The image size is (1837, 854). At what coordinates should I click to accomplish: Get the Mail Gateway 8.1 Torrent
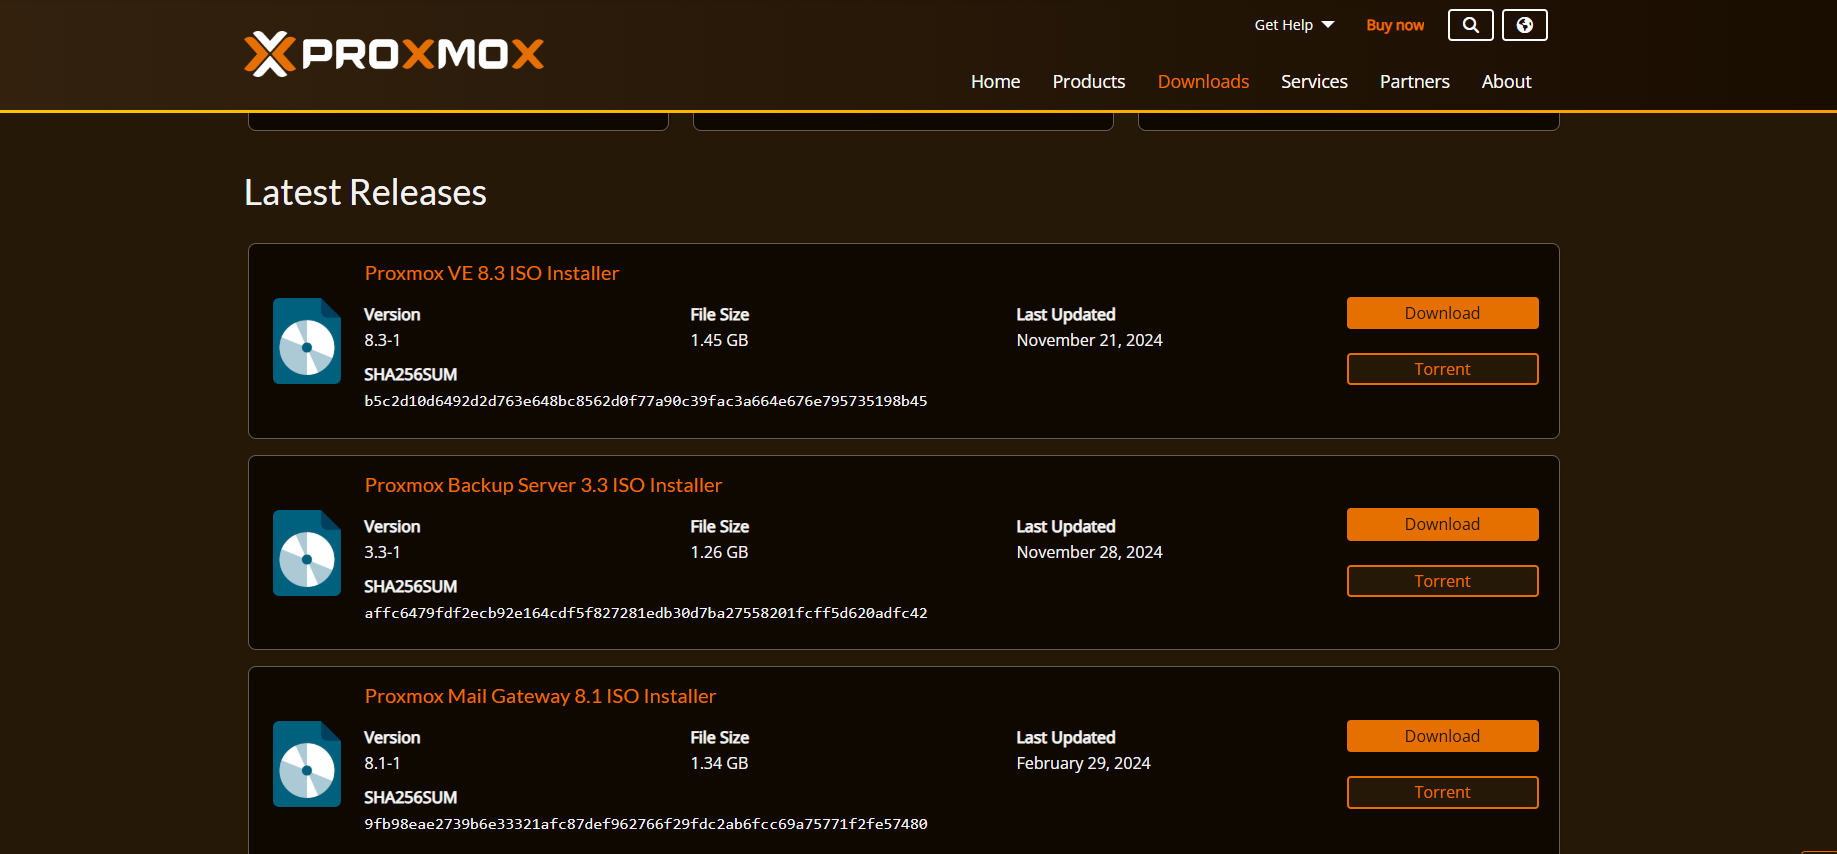click(1442, 792)
